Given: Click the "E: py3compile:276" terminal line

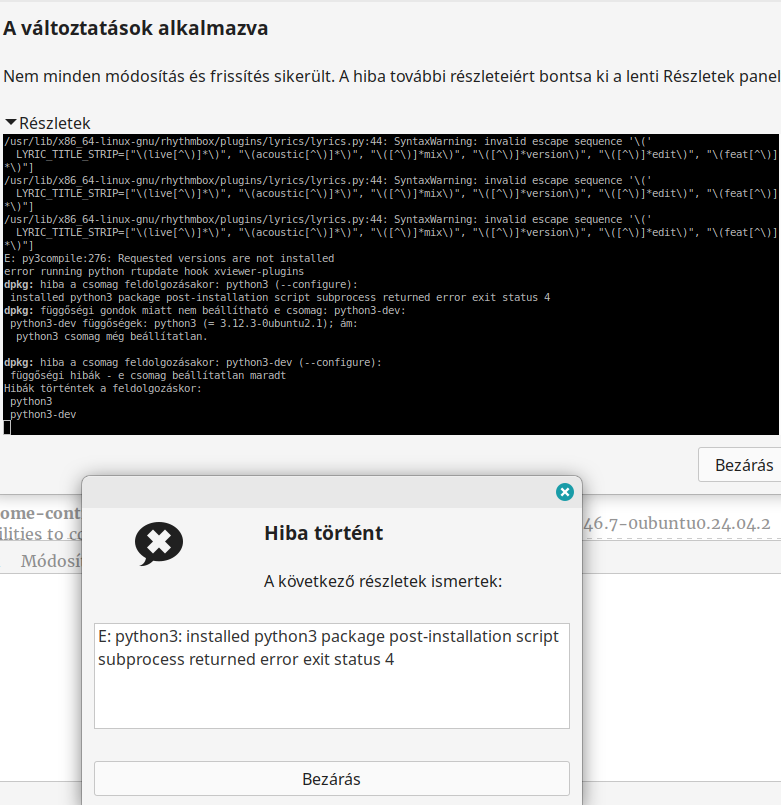Looking at the screenshot, I should [169, 258].
